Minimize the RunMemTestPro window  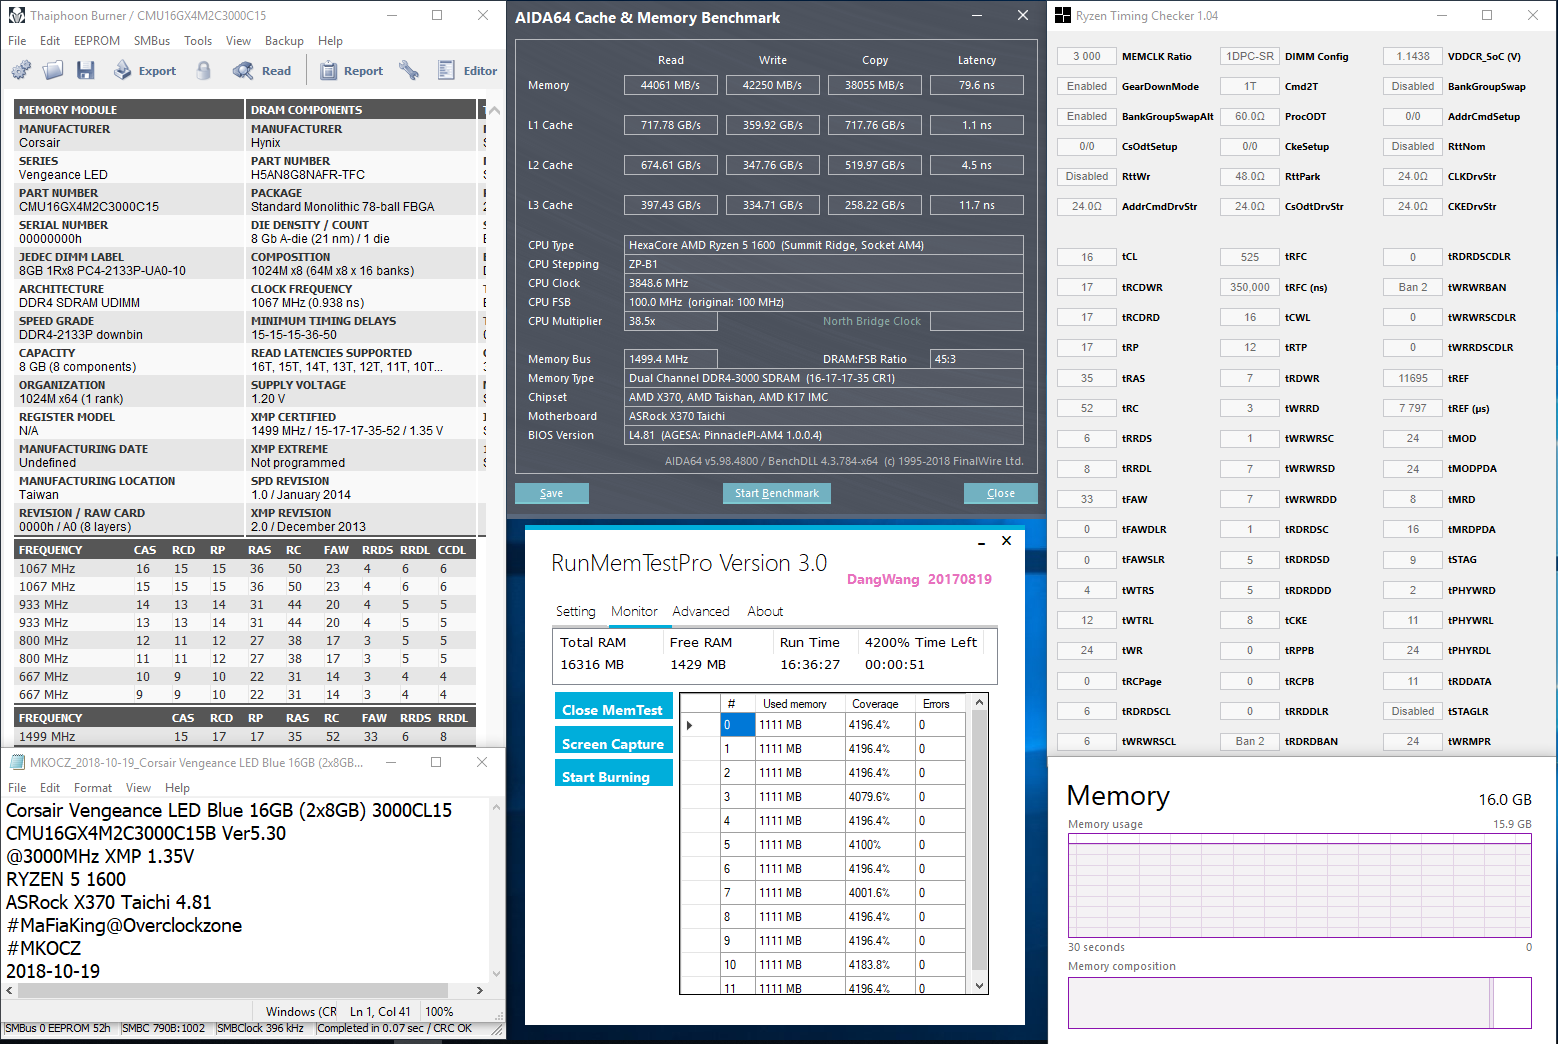coord(981,541)
